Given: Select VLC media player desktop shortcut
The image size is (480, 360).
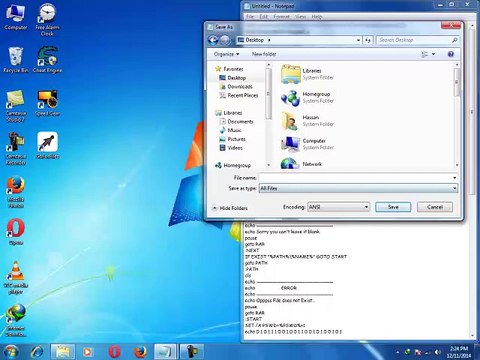Looking at the screenshot, I should (15, 278).
